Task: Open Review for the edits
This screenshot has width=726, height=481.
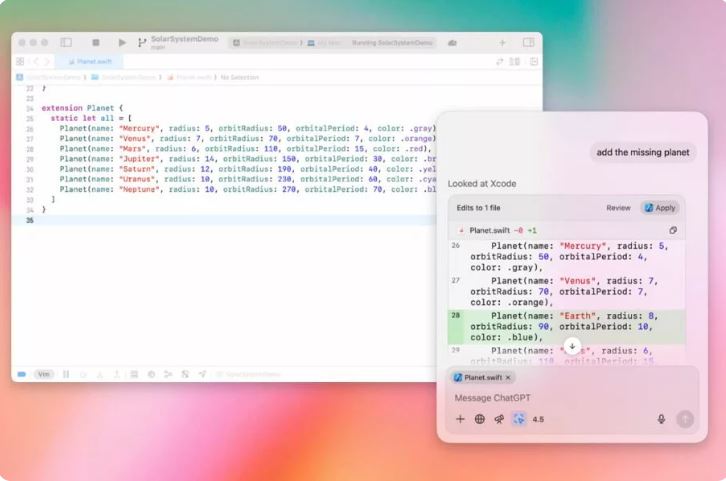Action: coord(618,208)
